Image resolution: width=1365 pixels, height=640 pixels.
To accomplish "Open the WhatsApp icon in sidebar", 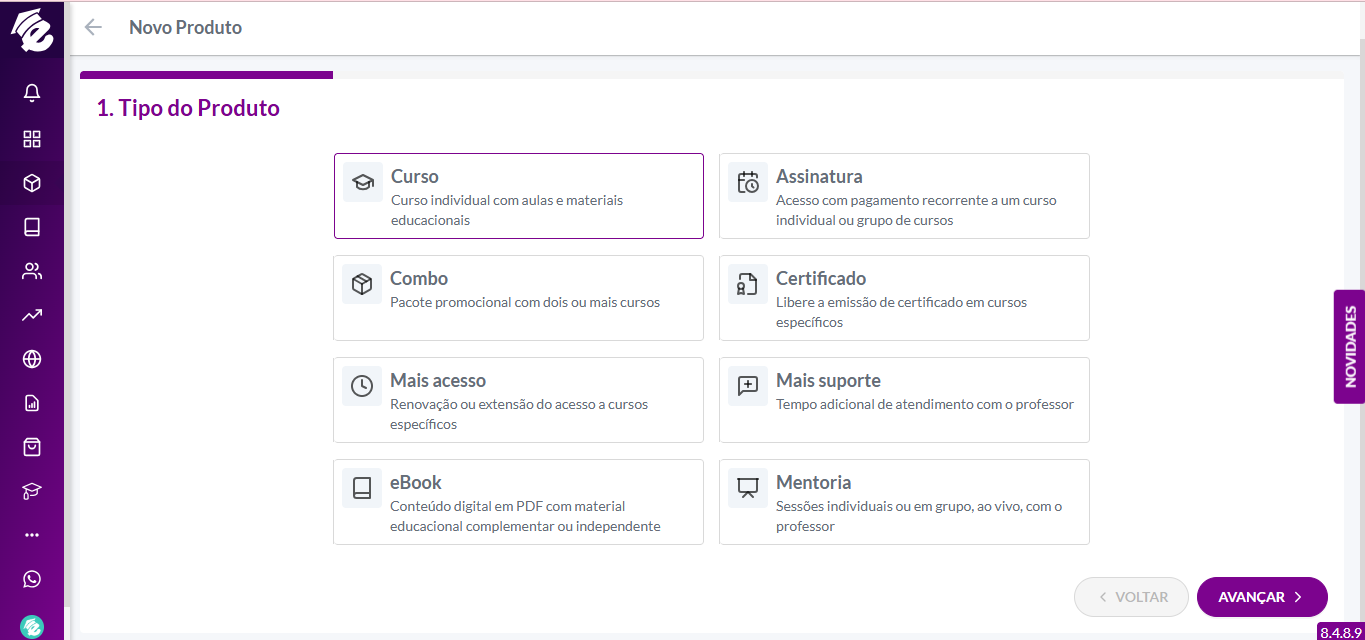I will (x=32, y=579).
